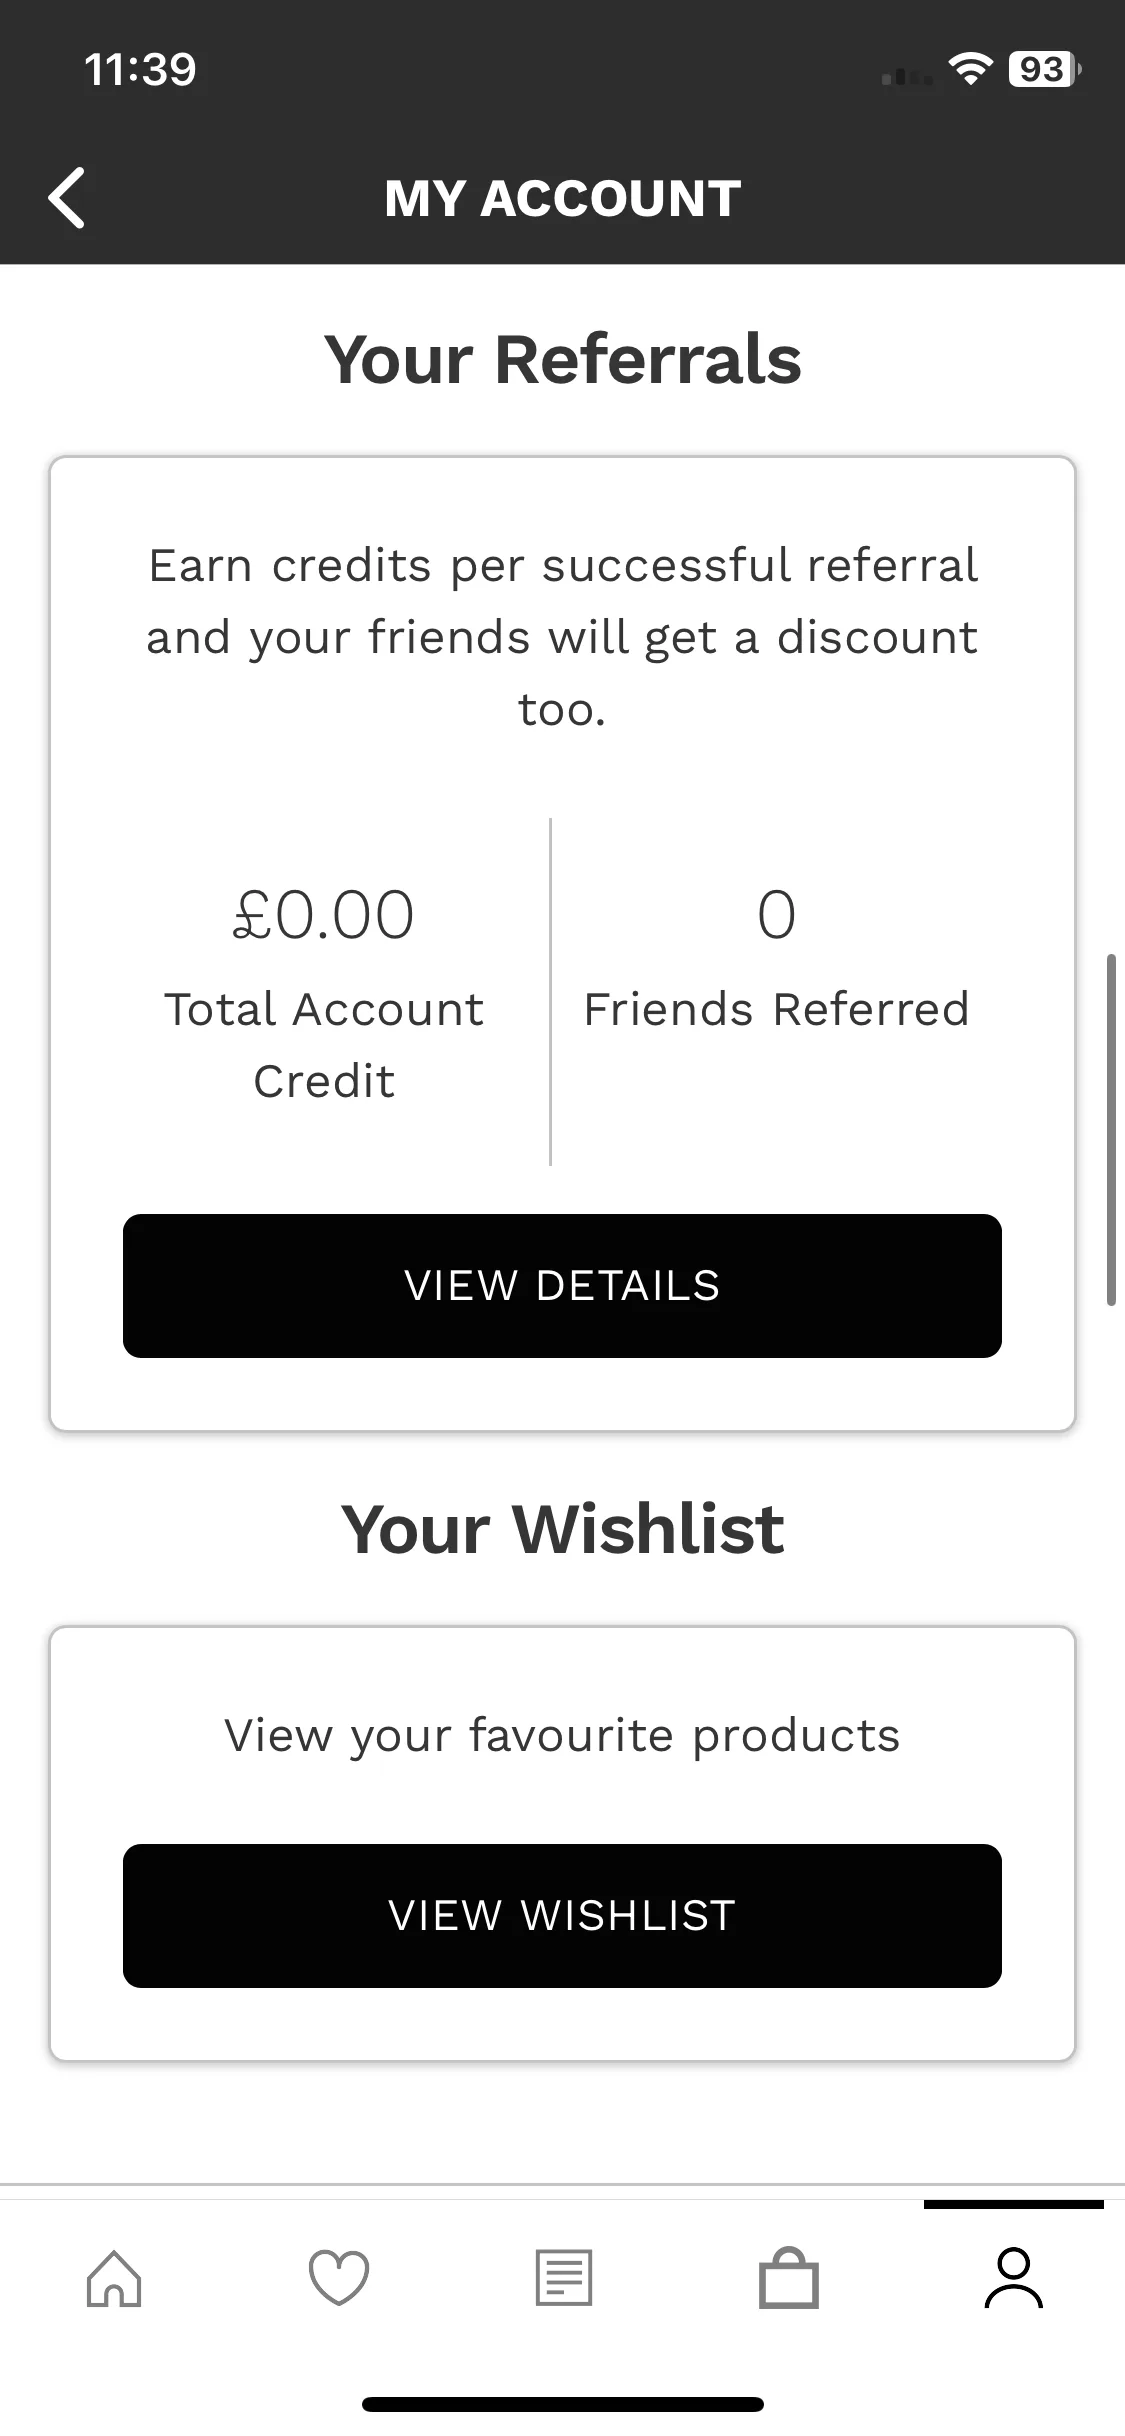The height and width of the screenshot is (2436, 1125).
Task: Click the page scrollbar handle
Action: (x=1111, y=1130)
